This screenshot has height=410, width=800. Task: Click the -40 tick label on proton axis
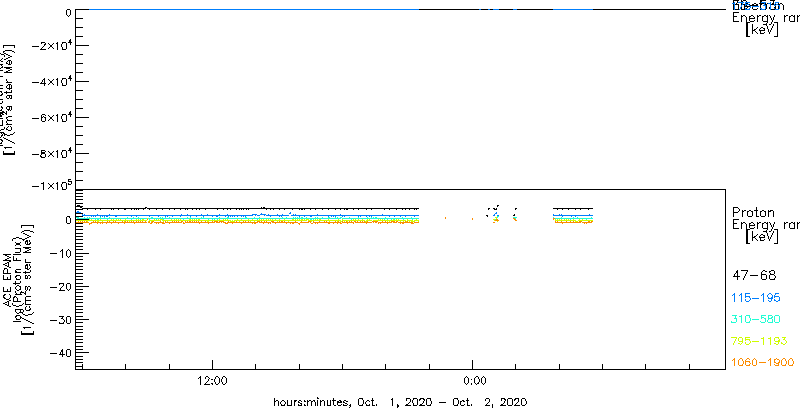coord(59,353)
